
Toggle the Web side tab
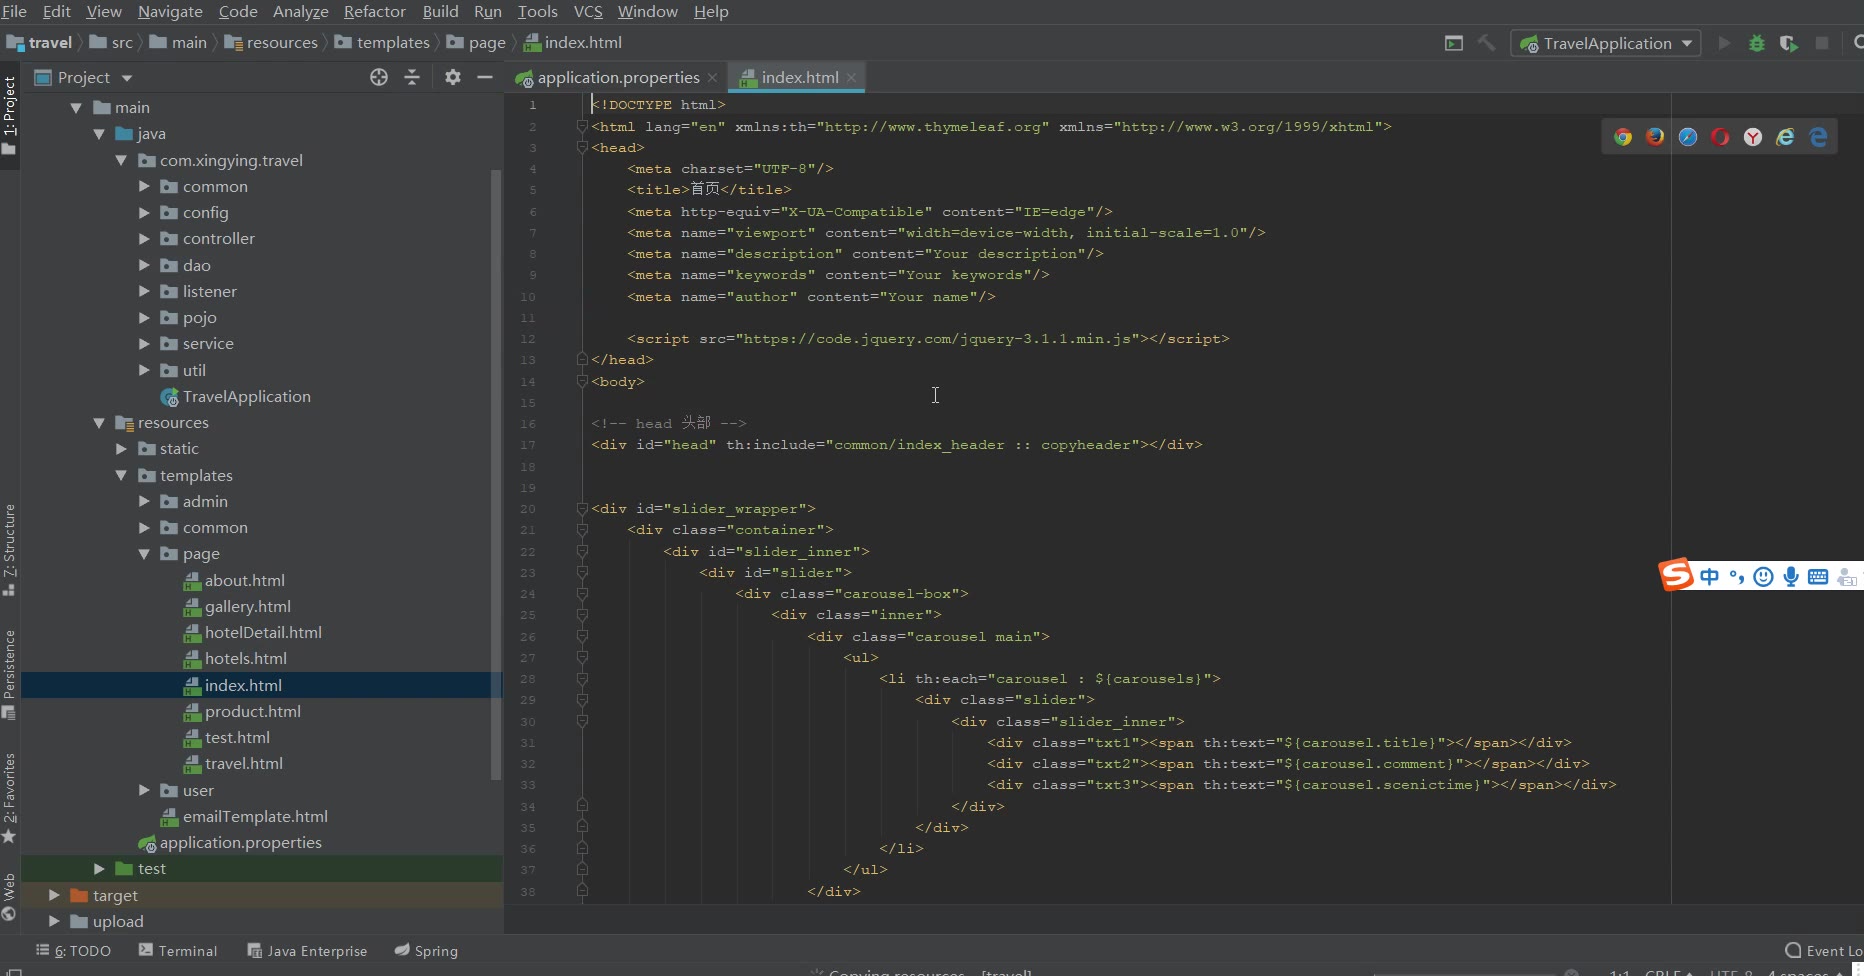[x=9, y=897]
